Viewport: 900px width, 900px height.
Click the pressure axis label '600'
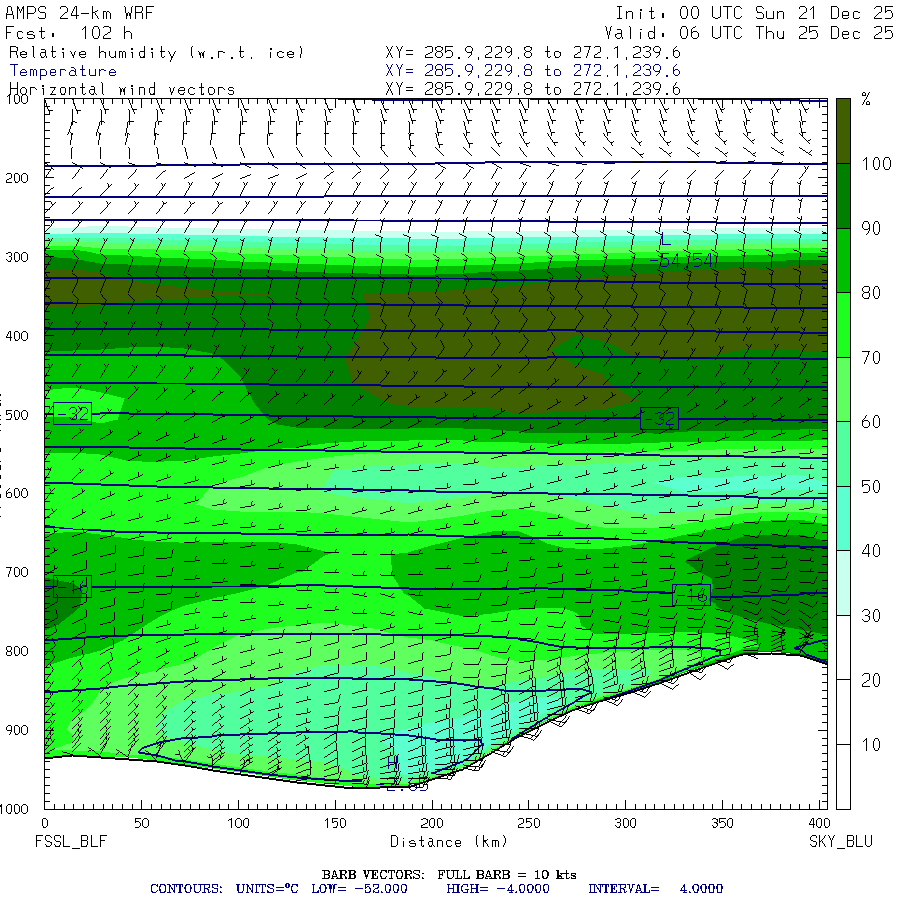point(17,494)
